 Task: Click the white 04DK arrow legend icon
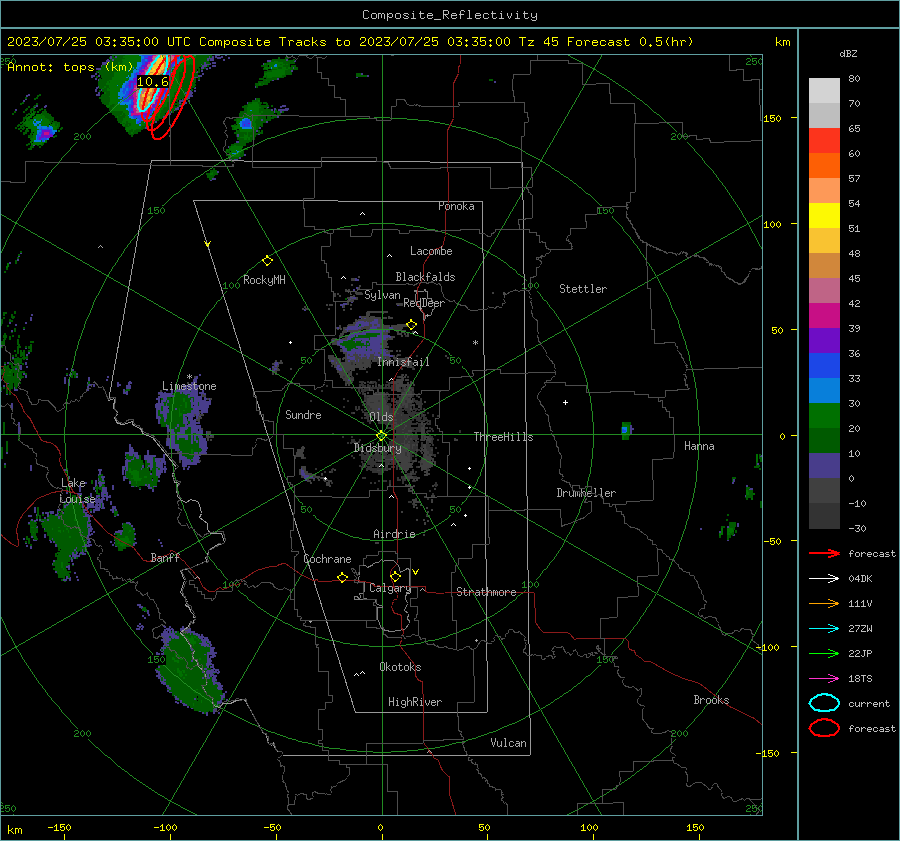(x=824, y=579)
